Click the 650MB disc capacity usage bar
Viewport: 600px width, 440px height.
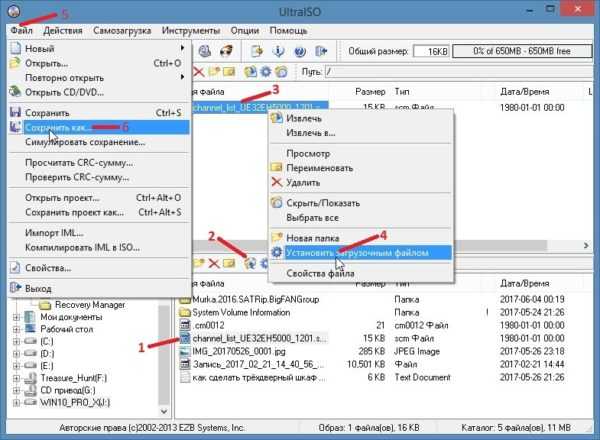point(522,50)
